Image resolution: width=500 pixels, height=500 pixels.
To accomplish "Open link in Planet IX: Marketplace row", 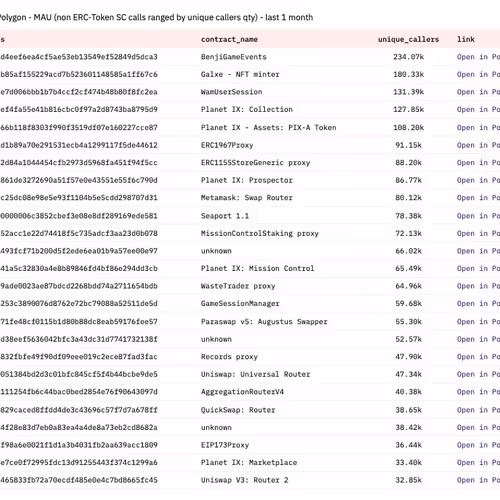I will (478, 463).
